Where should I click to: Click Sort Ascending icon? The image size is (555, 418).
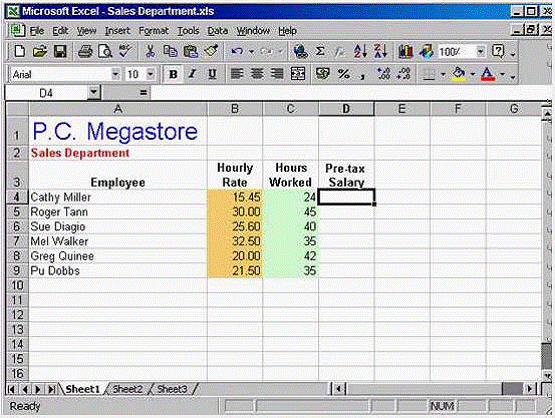[x=360, y=52]
